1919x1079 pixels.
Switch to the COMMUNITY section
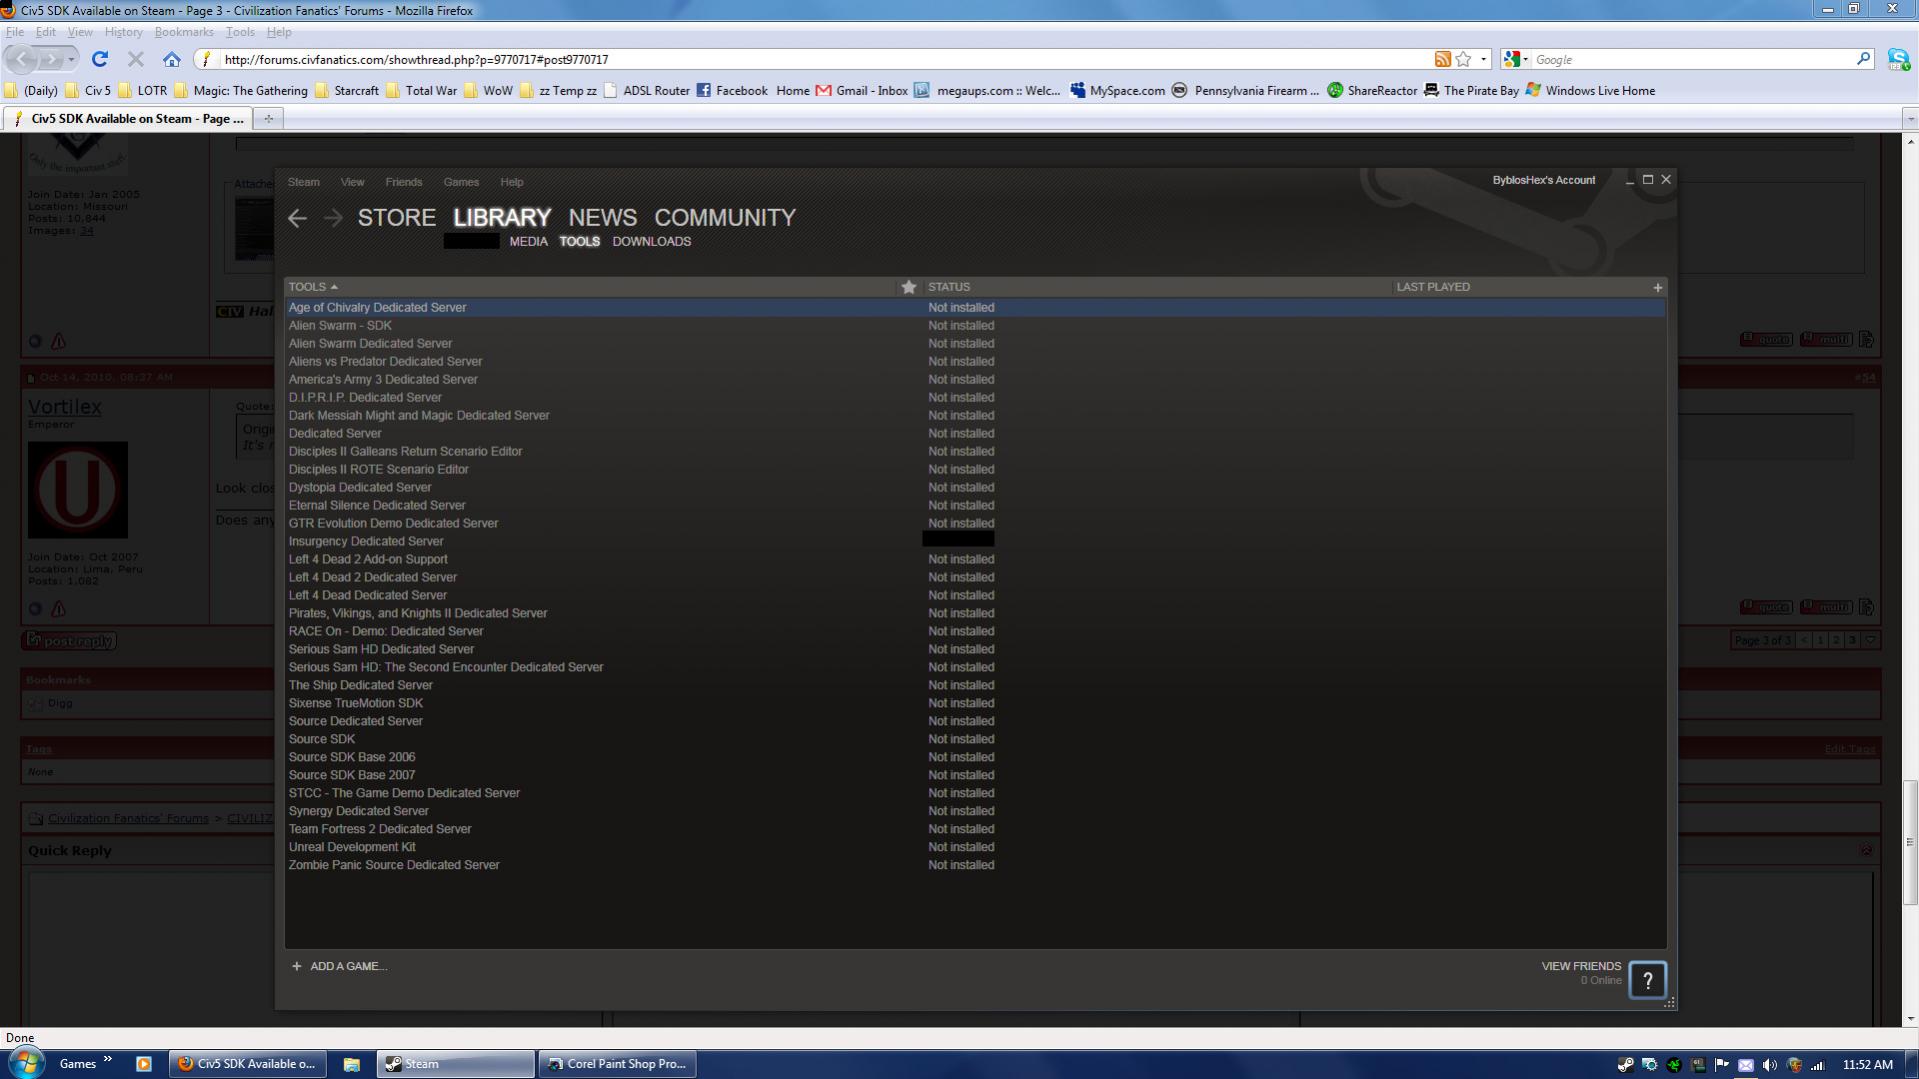tap(725, 218)
